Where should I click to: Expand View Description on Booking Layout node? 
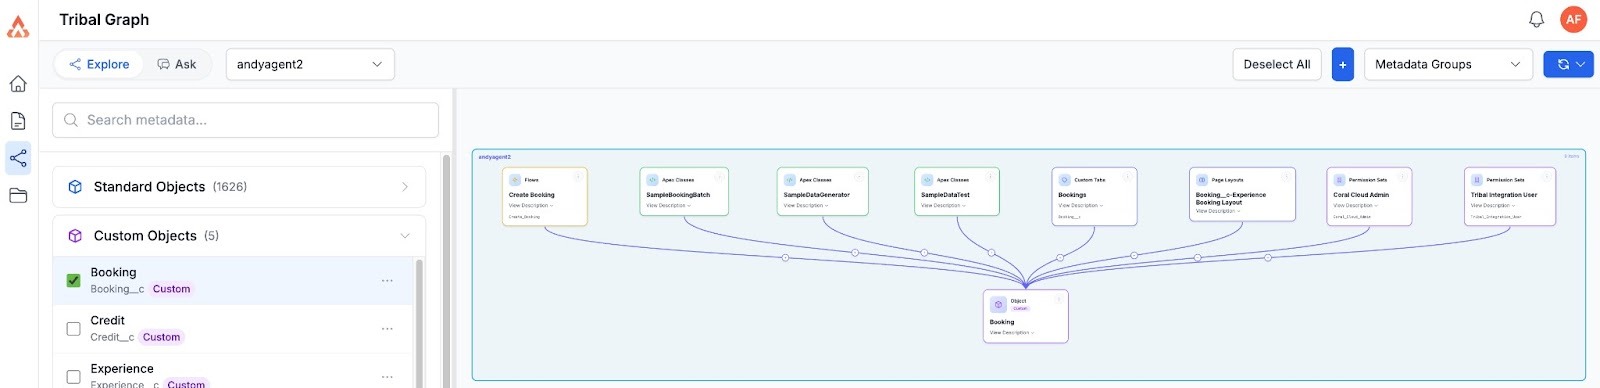(x=1218, y=211)
